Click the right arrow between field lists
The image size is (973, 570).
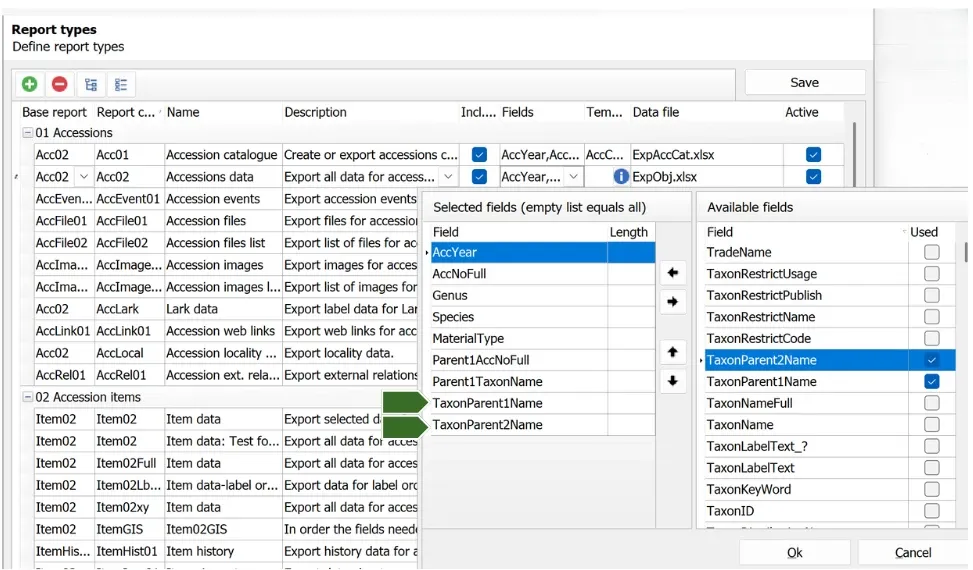tap(673, 301)
